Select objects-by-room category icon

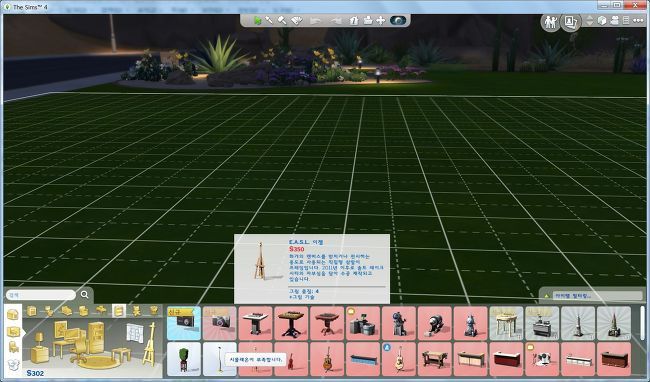pos(13,332)
